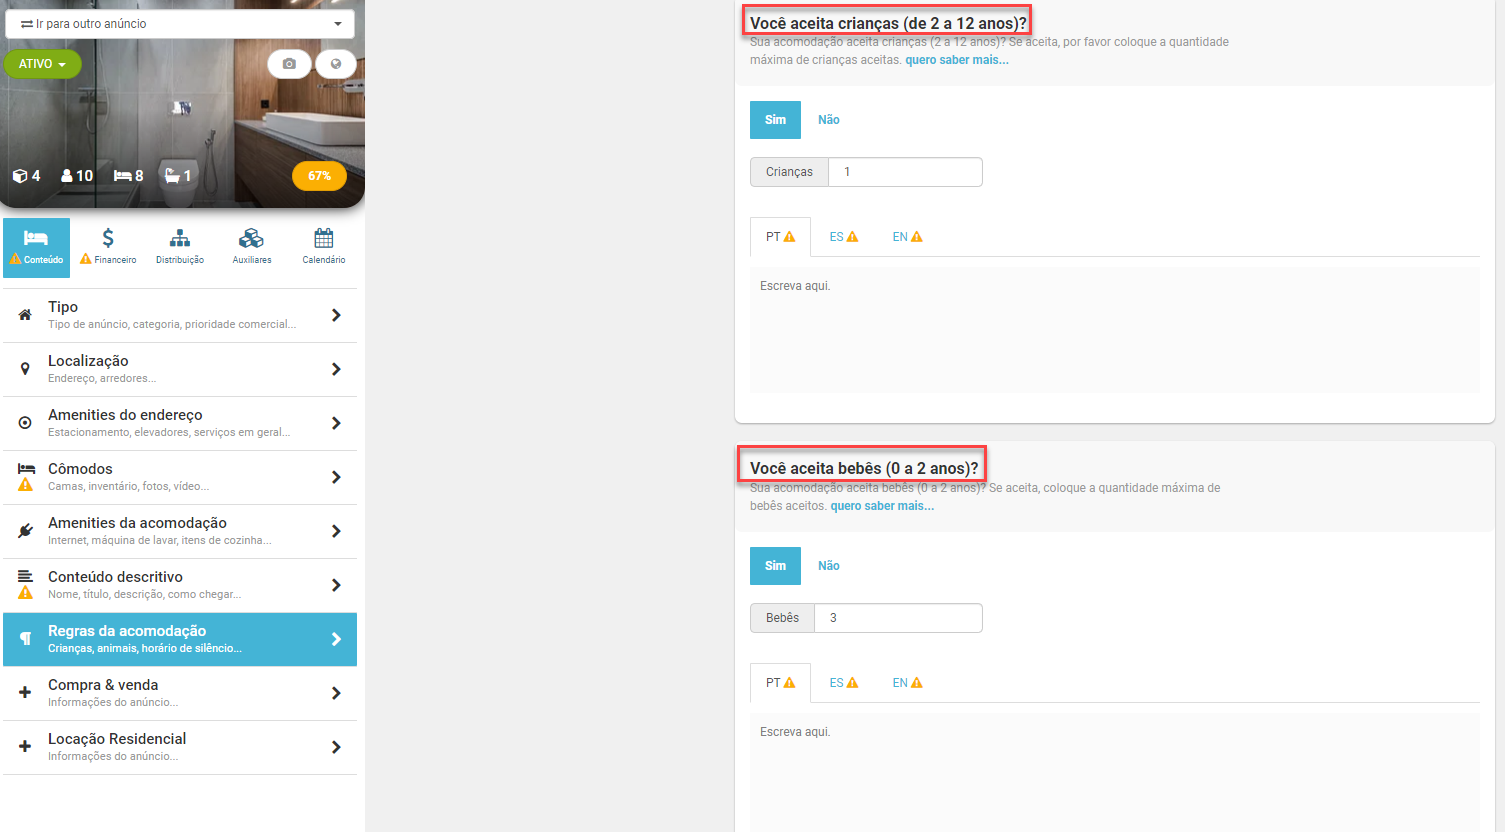This screenshot has width=1505, height=832.
Task: Expand the Conteúdo descritivo row chevron
Action: [336, 585]
